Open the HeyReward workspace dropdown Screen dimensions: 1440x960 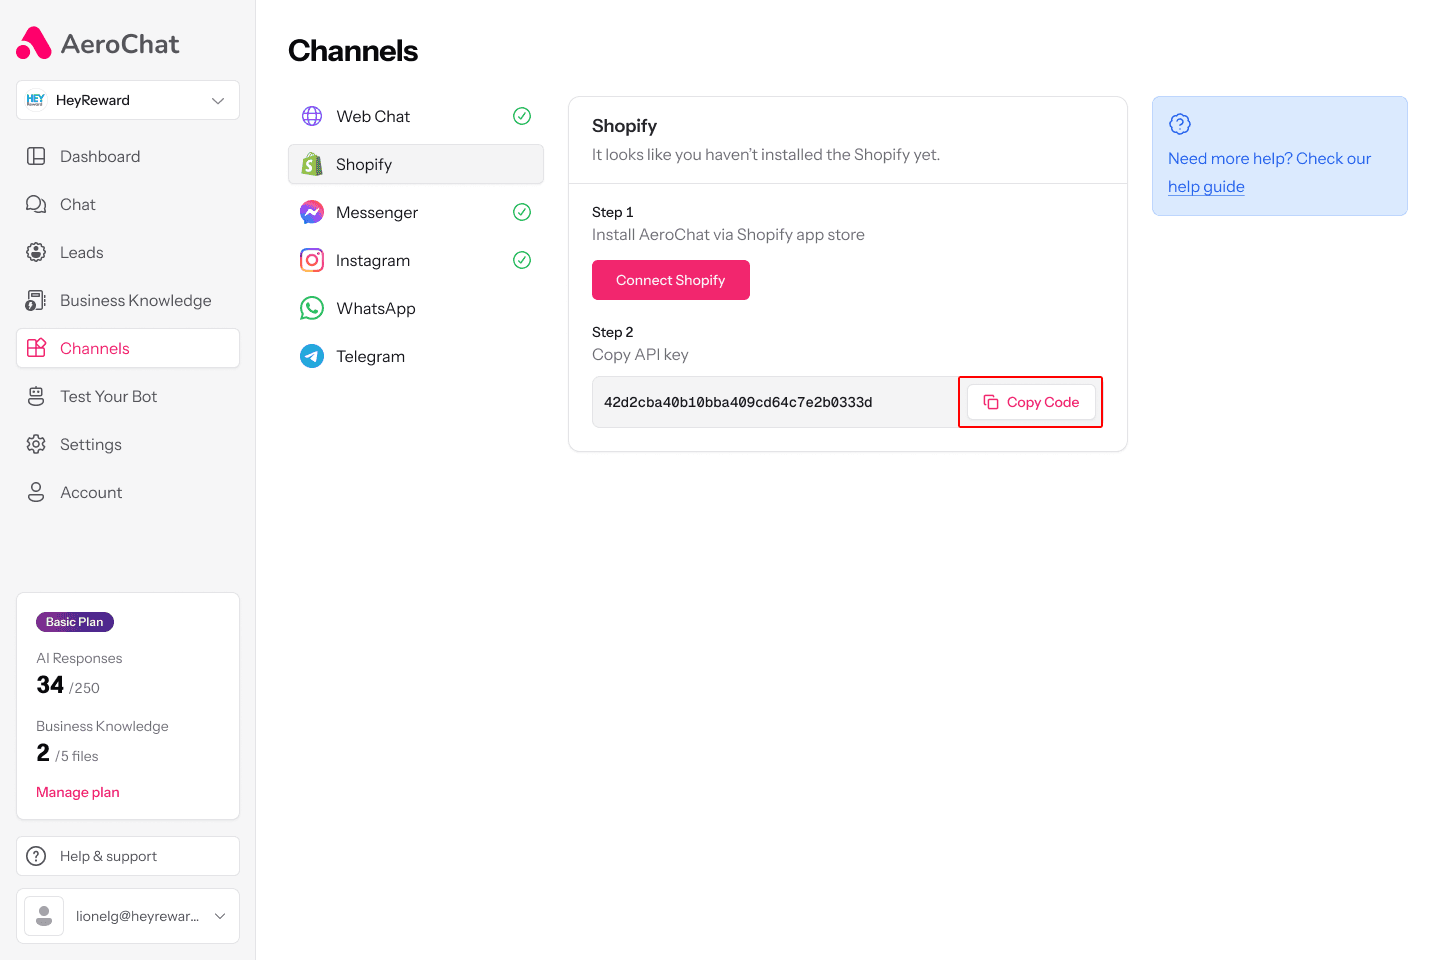[x=128, y=100]
